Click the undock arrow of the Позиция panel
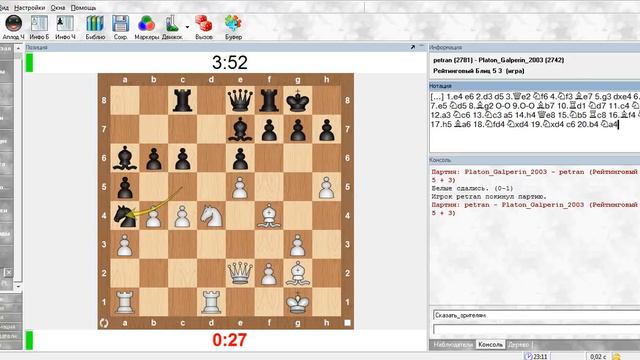The image size is (640, 360). pos(413,47)
